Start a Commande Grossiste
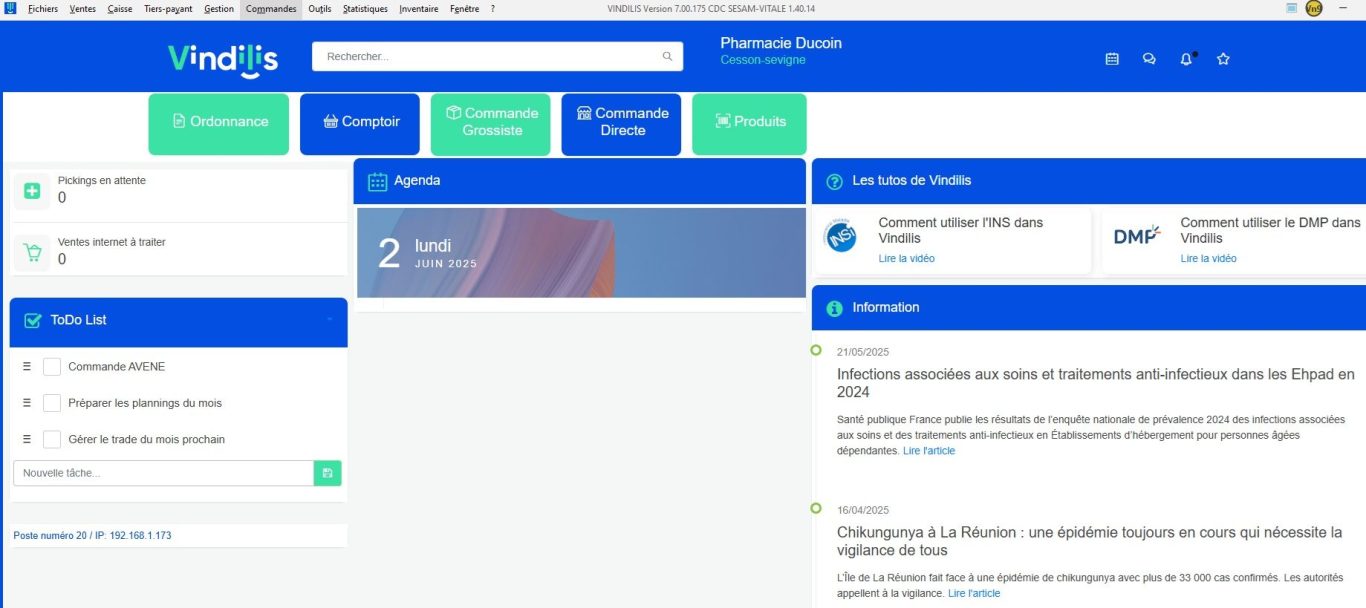The width and height of the screenshot is (1366, 608). pos(491,124)
